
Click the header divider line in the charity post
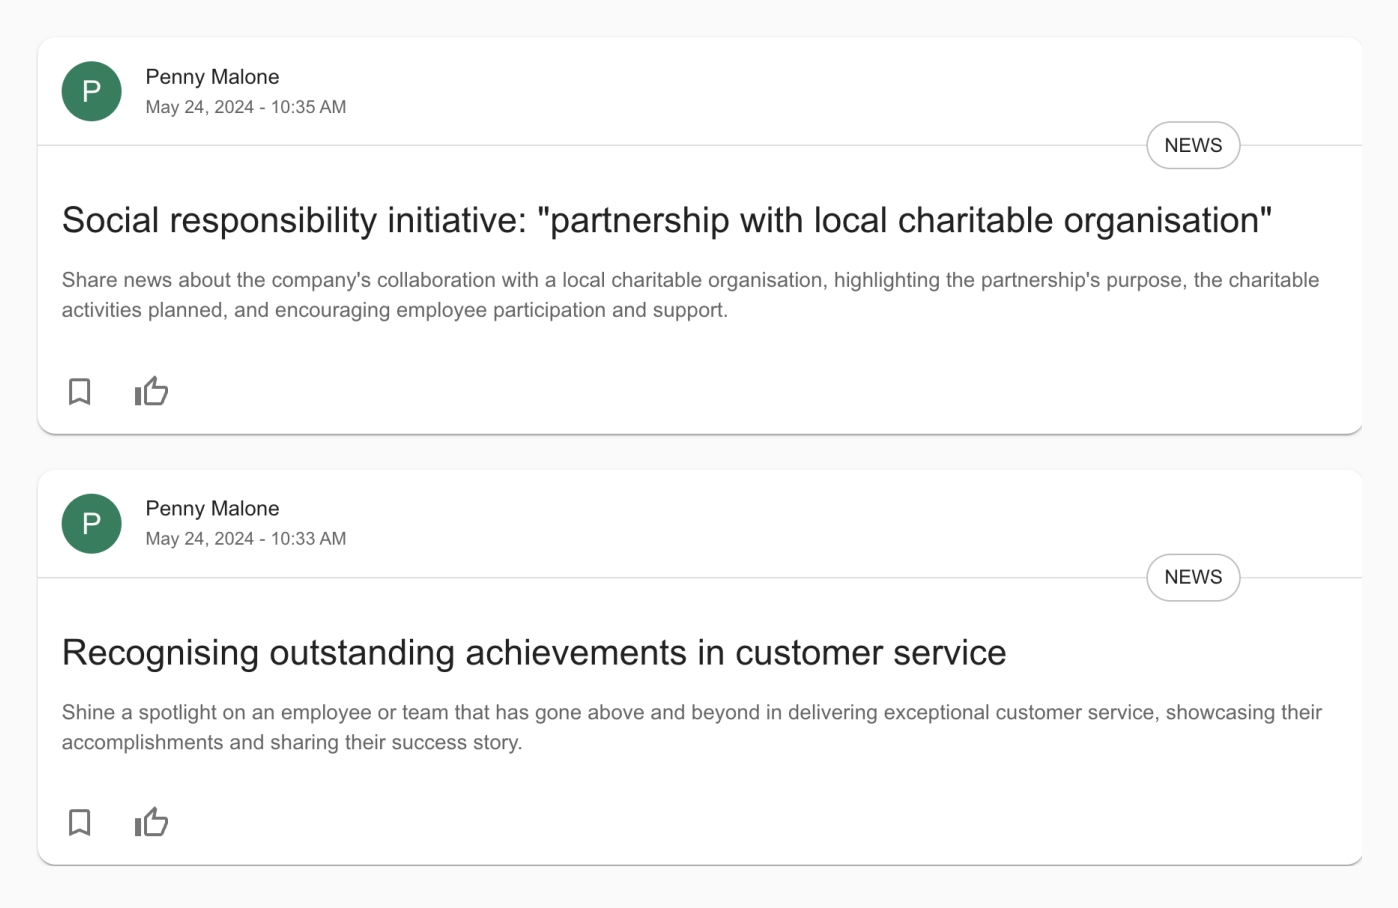600,146
